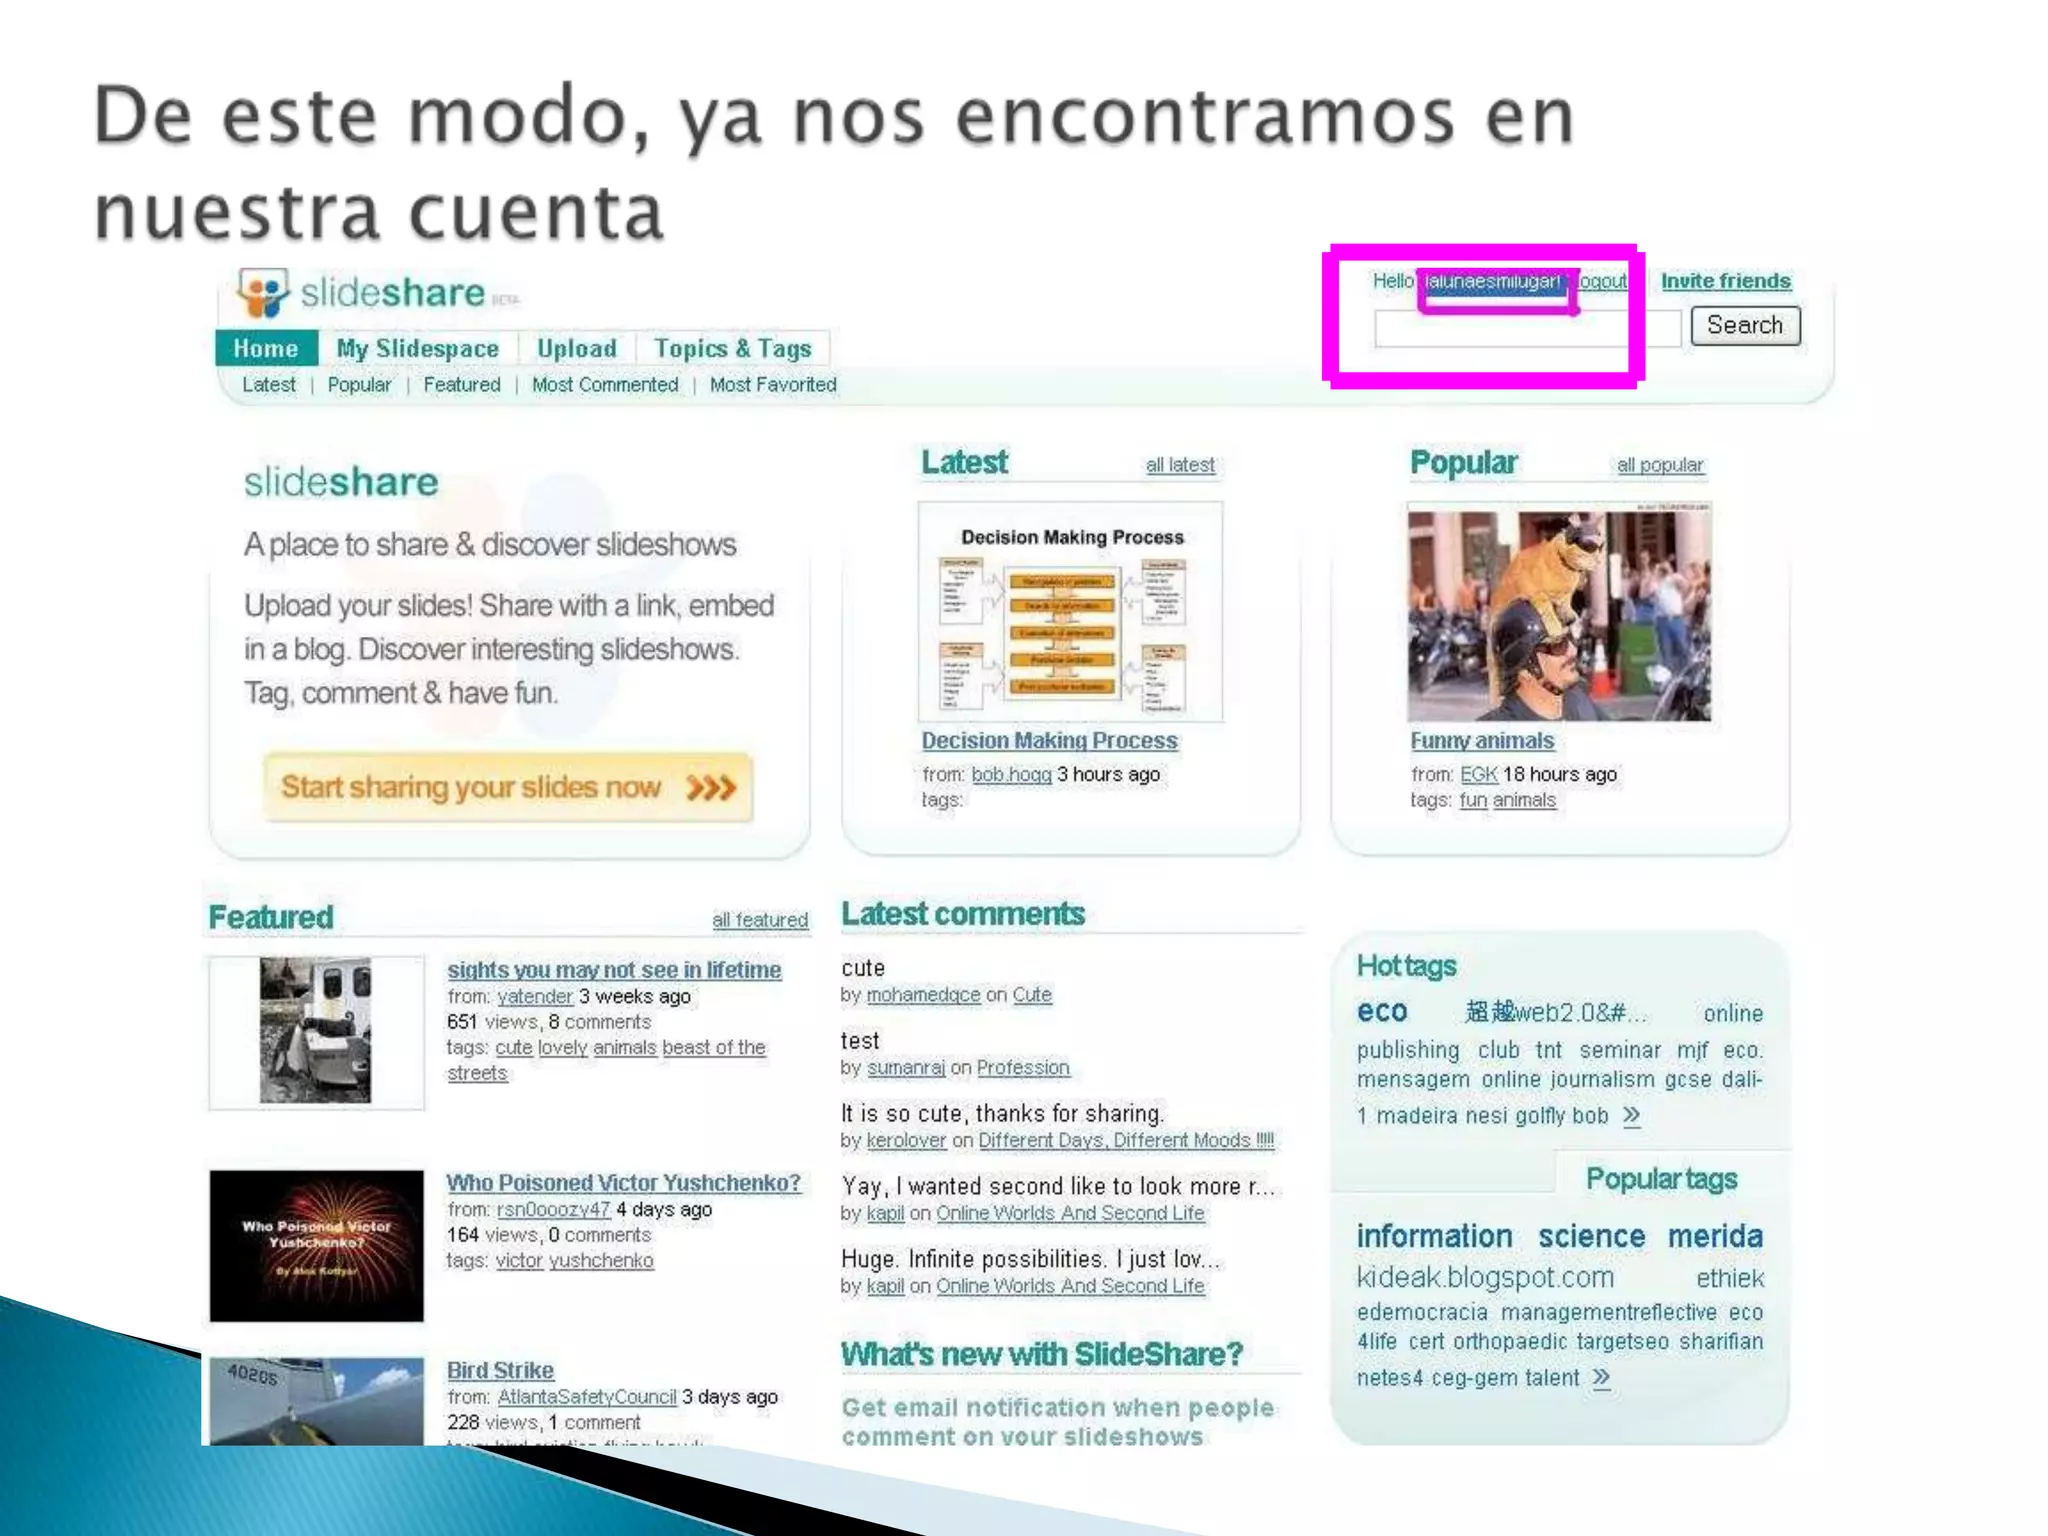Click the SlideShare logo icon
This screenshot has width=2048, height=1536.
point(264,293)
